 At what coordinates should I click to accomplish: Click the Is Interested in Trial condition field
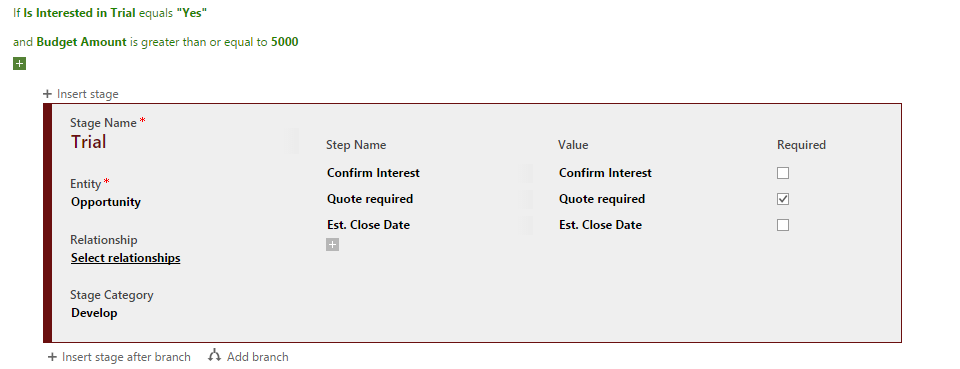click(79, 13)
